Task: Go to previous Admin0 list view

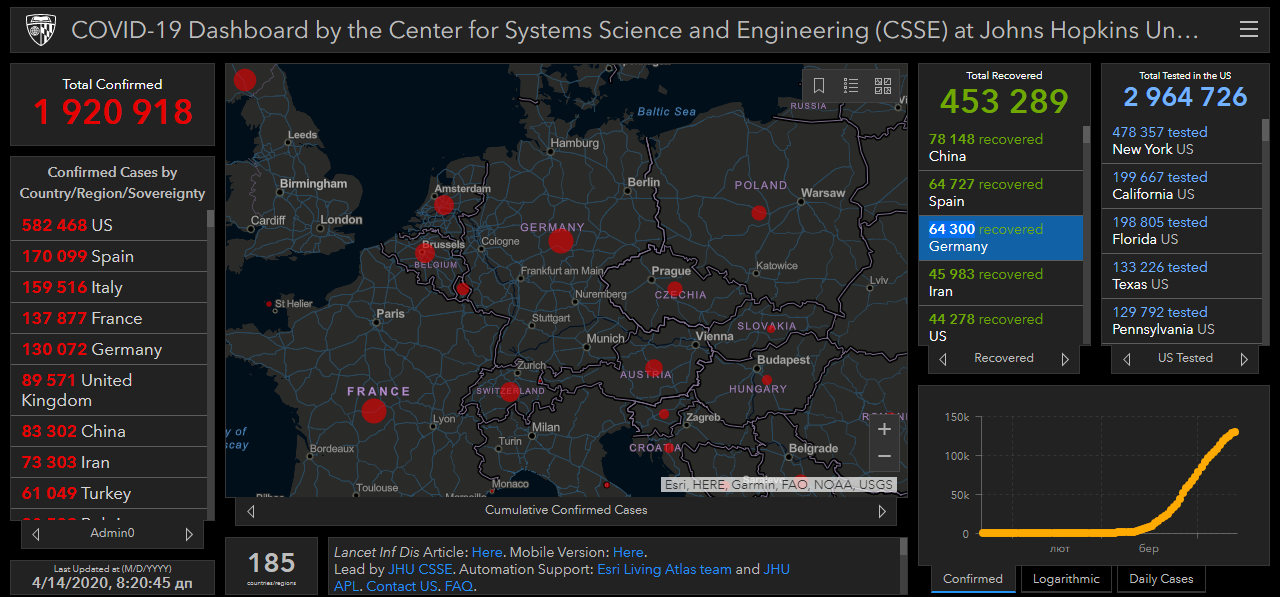Action: pos(36,534)
